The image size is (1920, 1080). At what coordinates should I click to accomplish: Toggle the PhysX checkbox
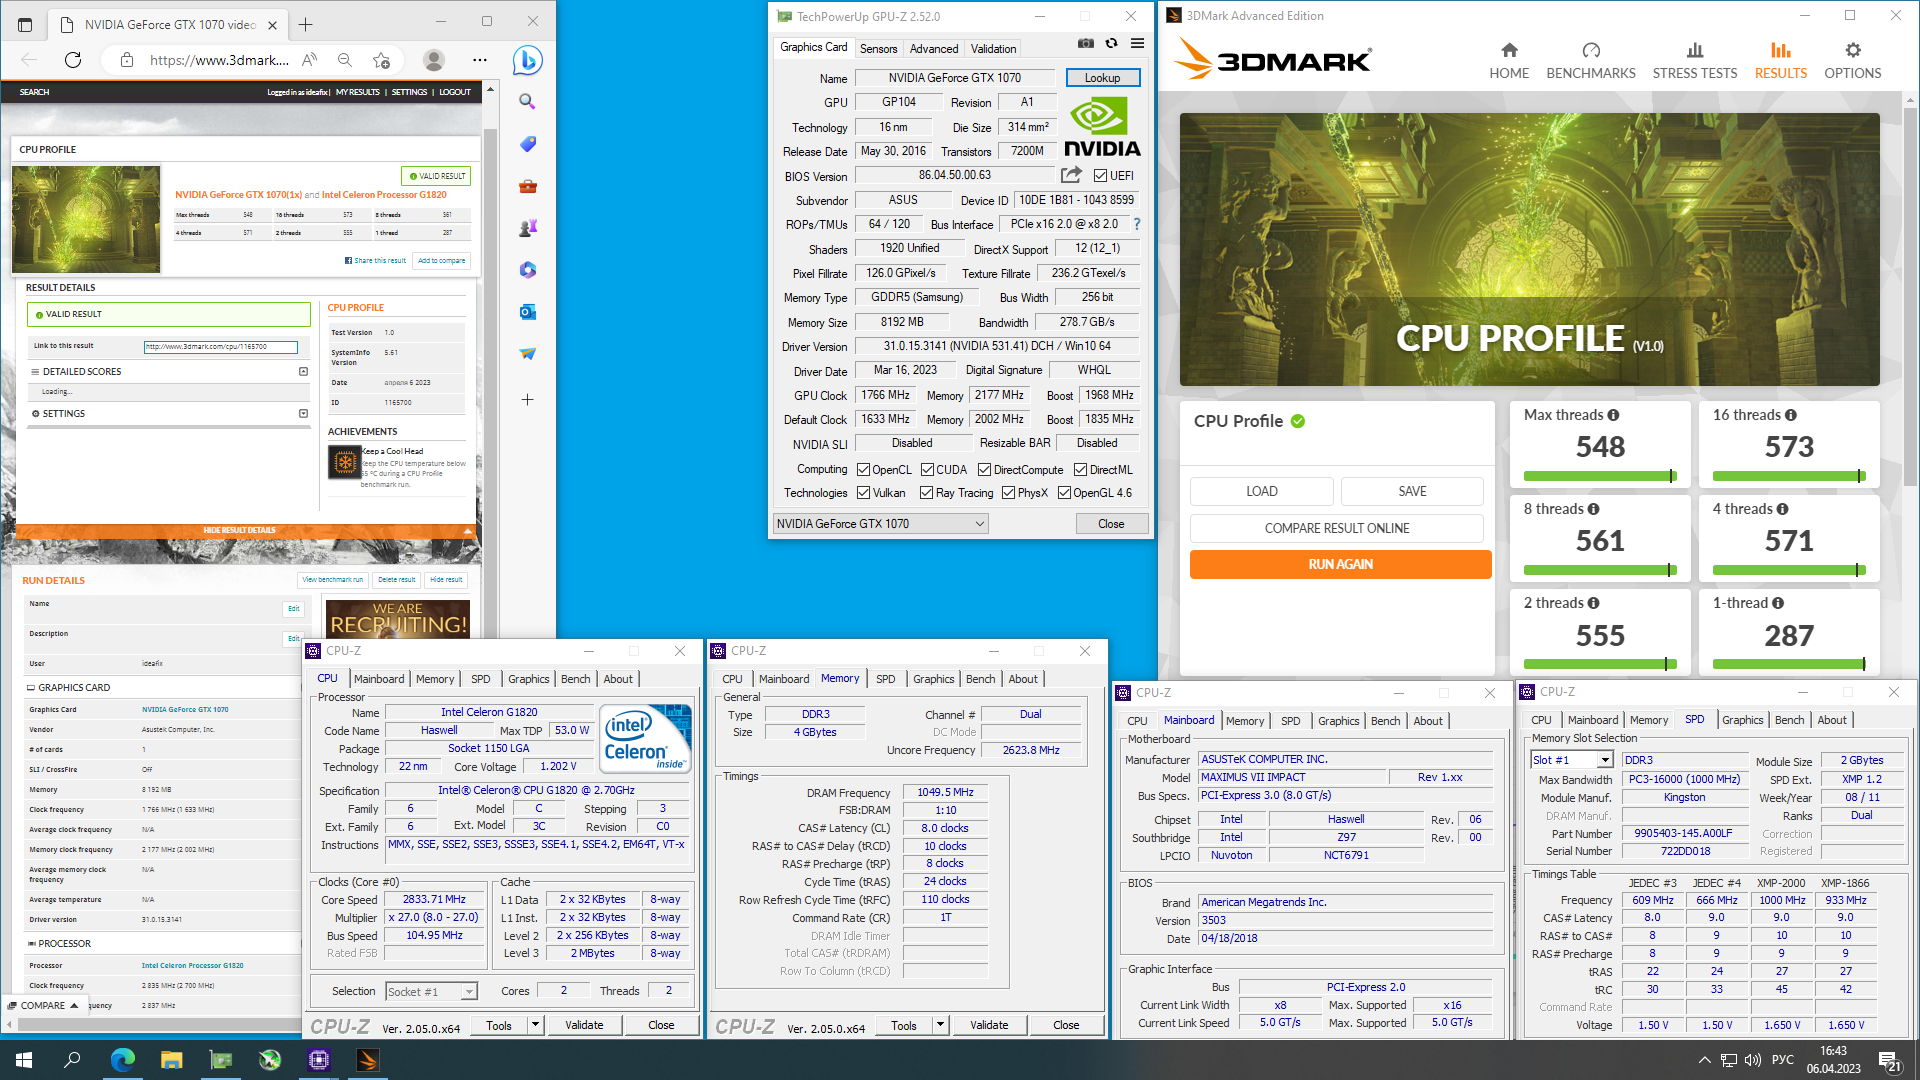click(1008, 493)
